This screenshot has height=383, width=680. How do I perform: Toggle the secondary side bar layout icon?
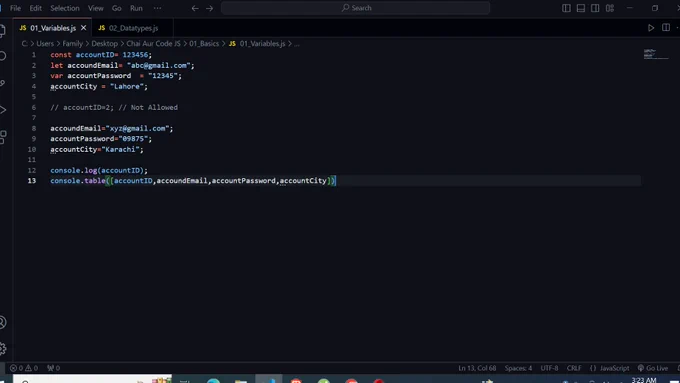pyautogui.click(x=595, y=8)
